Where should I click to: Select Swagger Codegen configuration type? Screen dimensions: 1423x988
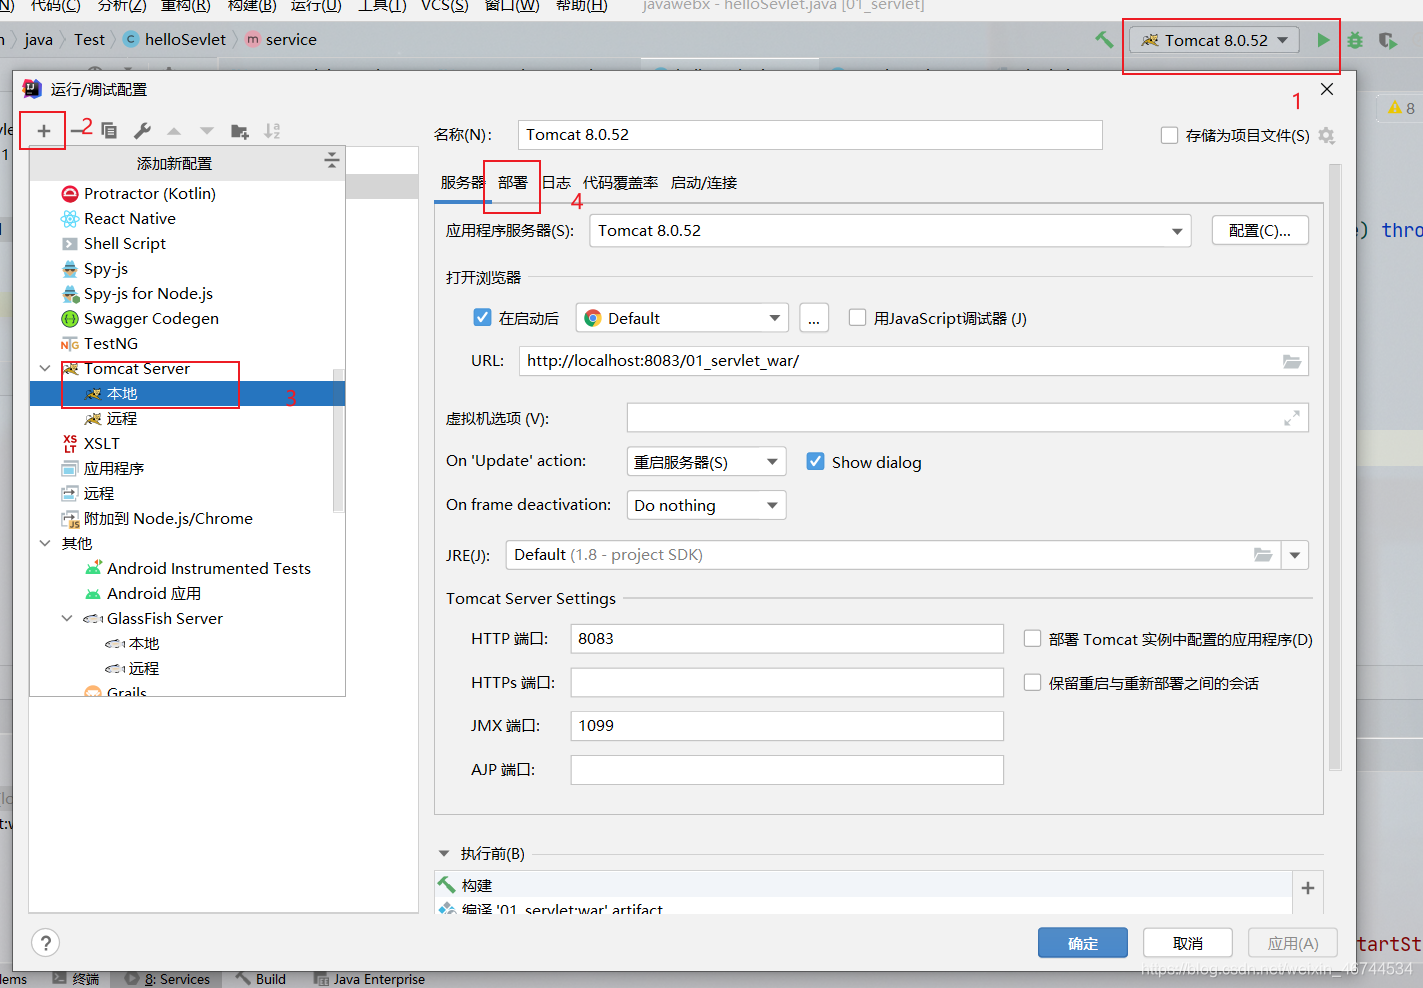click(x=139, y=318)
